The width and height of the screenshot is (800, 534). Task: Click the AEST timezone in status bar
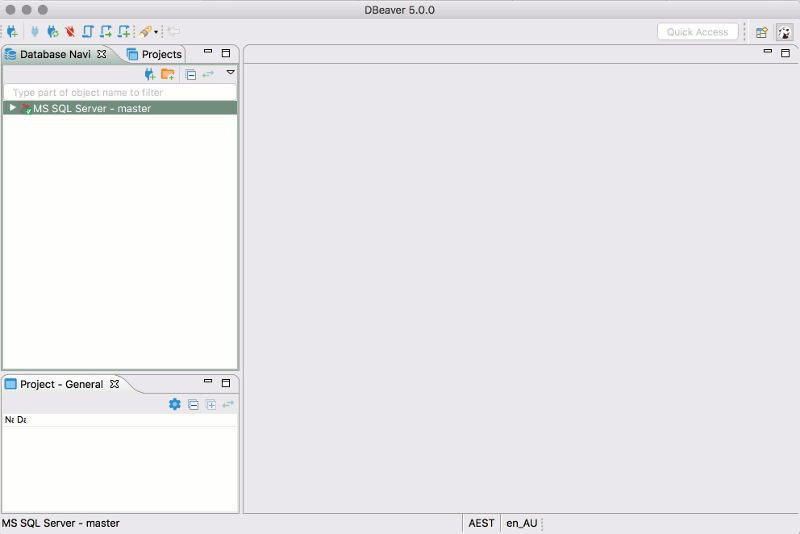point(481,523)
